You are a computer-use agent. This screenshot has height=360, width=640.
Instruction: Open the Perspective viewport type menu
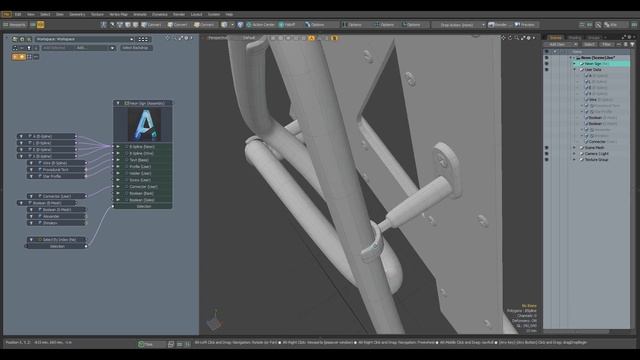[218, 38]
